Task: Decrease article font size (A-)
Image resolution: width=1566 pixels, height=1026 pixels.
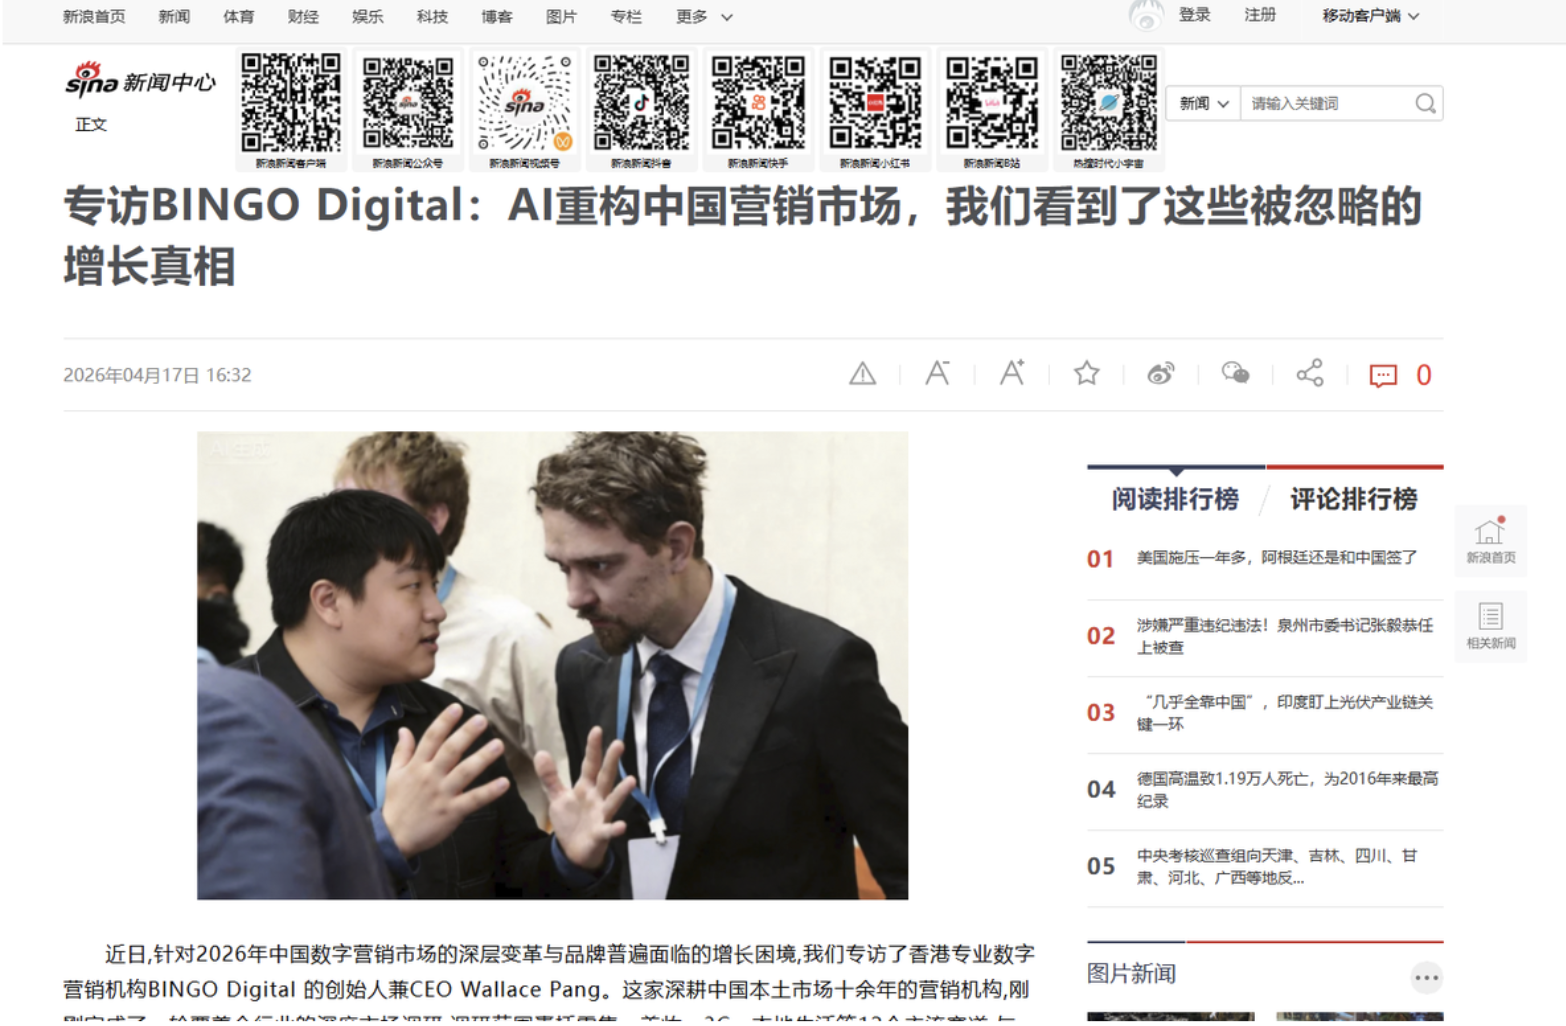Action: [x=937, y=373]
